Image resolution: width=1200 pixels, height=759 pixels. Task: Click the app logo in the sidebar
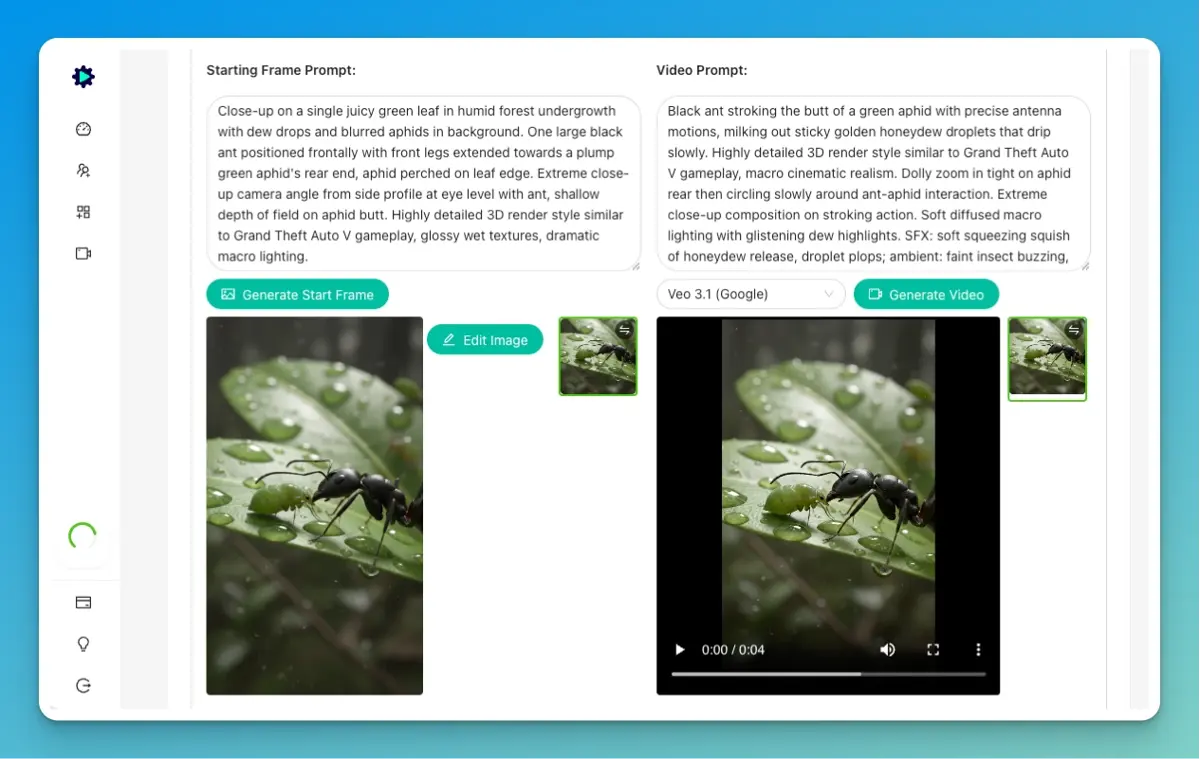point(83,77)
